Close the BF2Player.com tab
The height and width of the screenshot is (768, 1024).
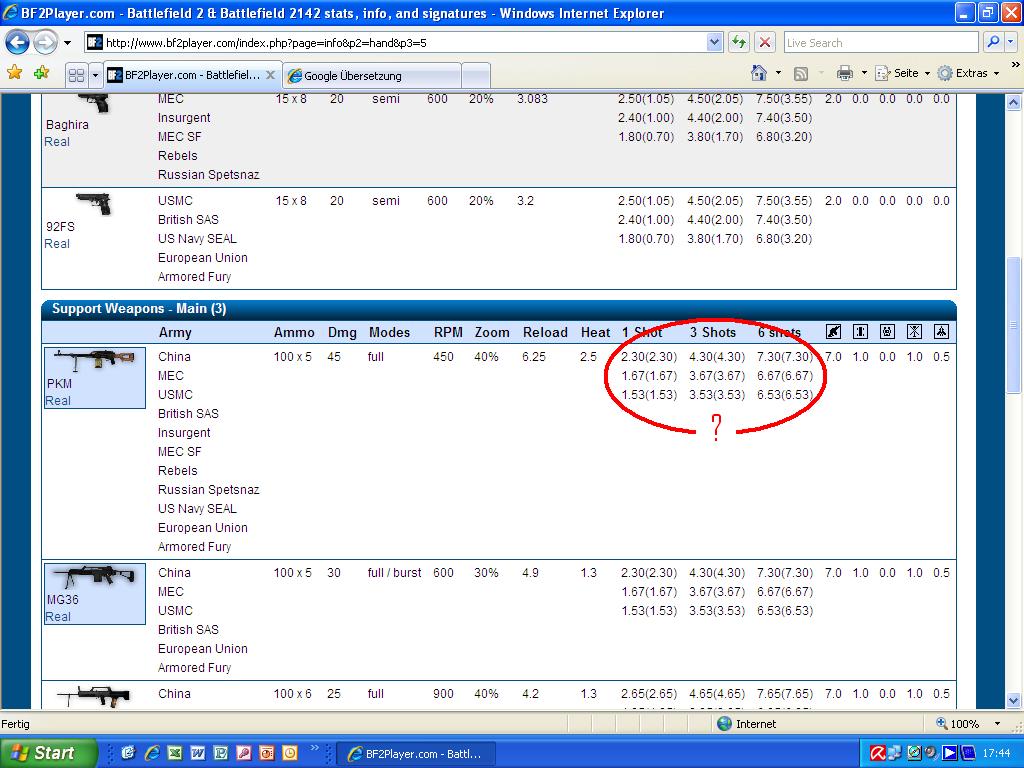point(270,75)
